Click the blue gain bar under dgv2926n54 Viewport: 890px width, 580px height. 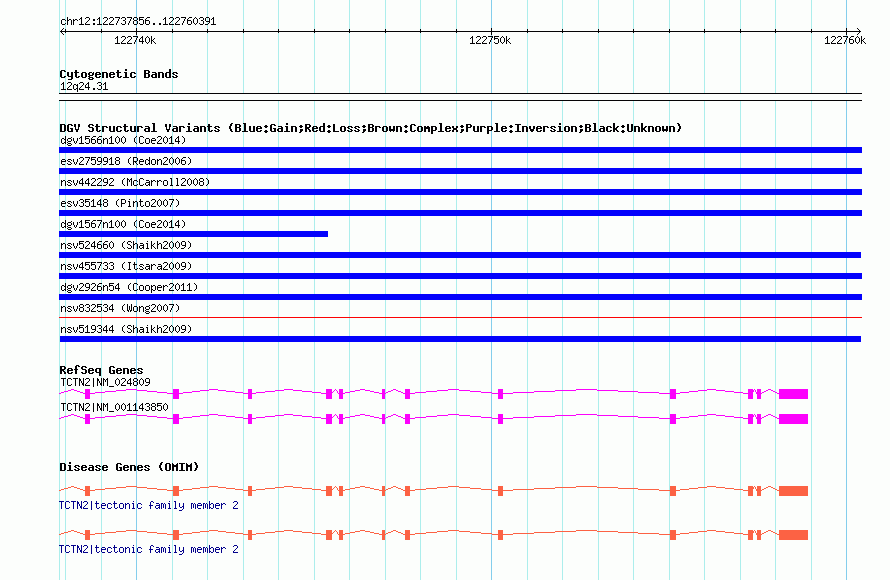coord(460,297)
